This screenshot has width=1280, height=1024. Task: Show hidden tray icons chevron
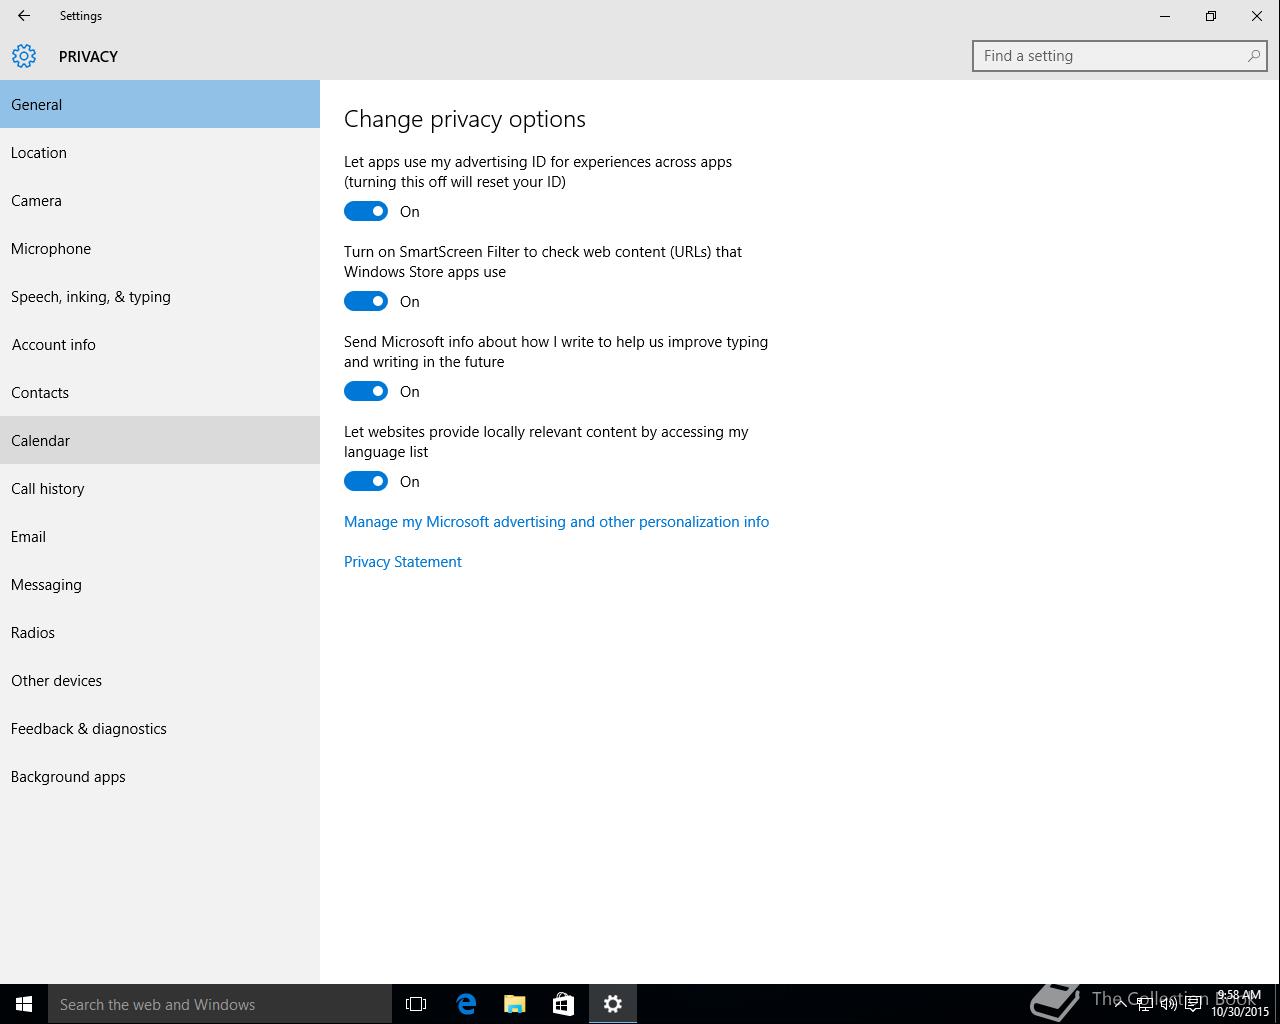pos(1120,1004)
